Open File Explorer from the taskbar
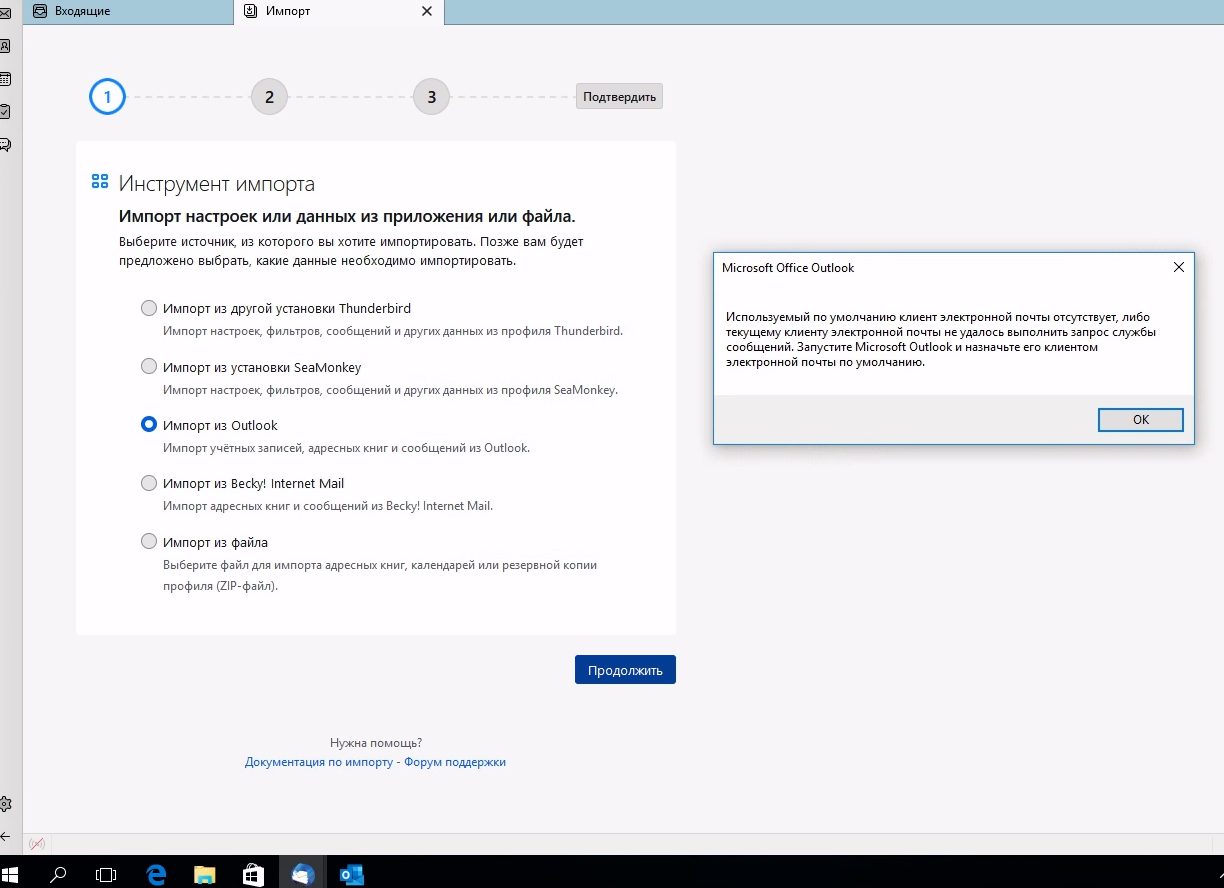The width and height of the screenshot is (1224, 888). (x=204, y=875)
